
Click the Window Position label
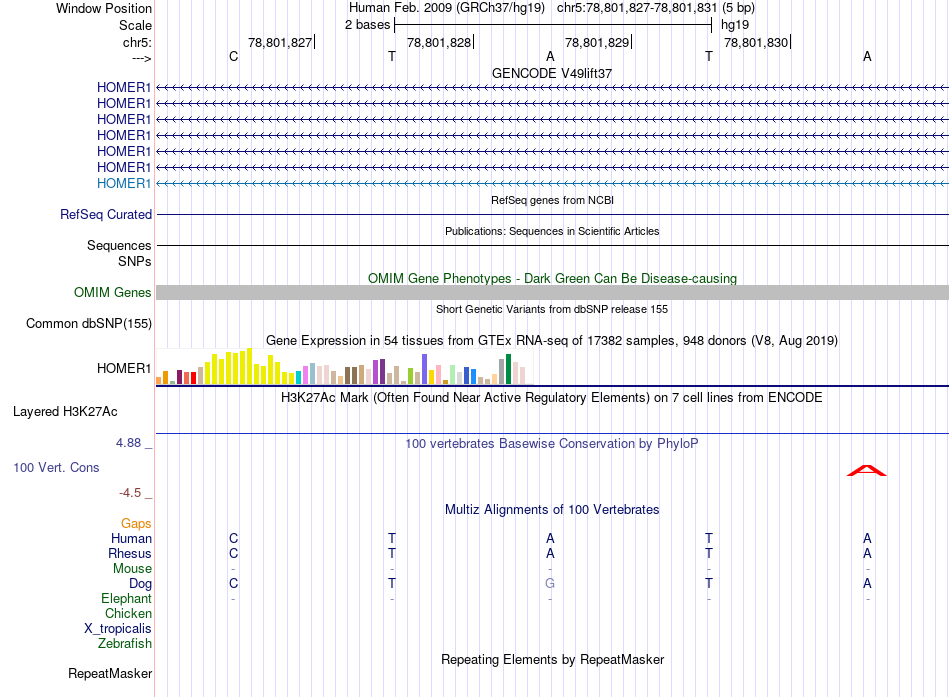104,8
